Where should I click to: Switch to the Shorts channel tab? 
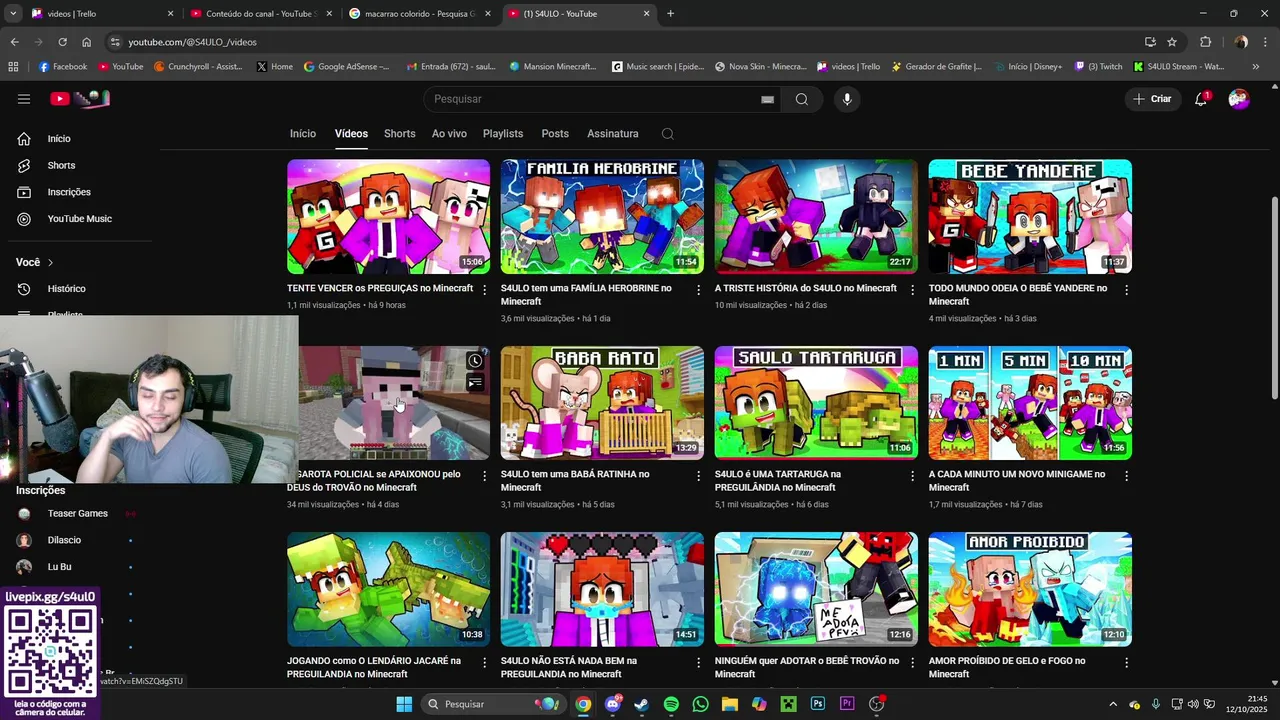point(400,134)
